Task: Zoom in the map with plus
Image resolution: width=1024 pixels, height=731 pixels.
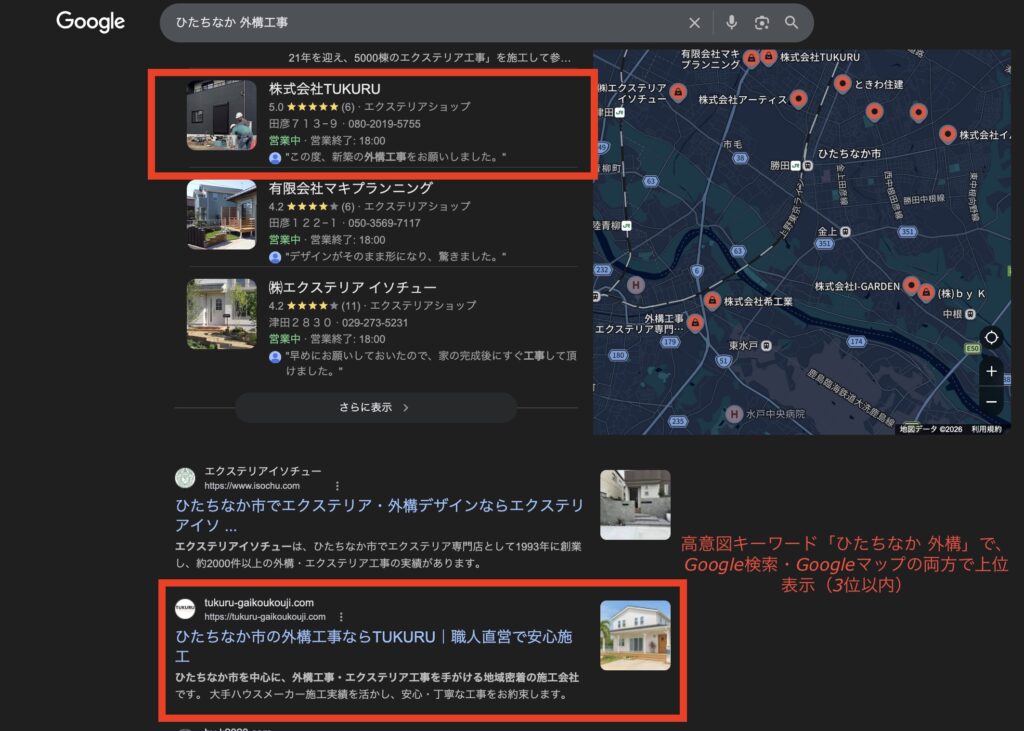Action: click(x=991, y=371)
